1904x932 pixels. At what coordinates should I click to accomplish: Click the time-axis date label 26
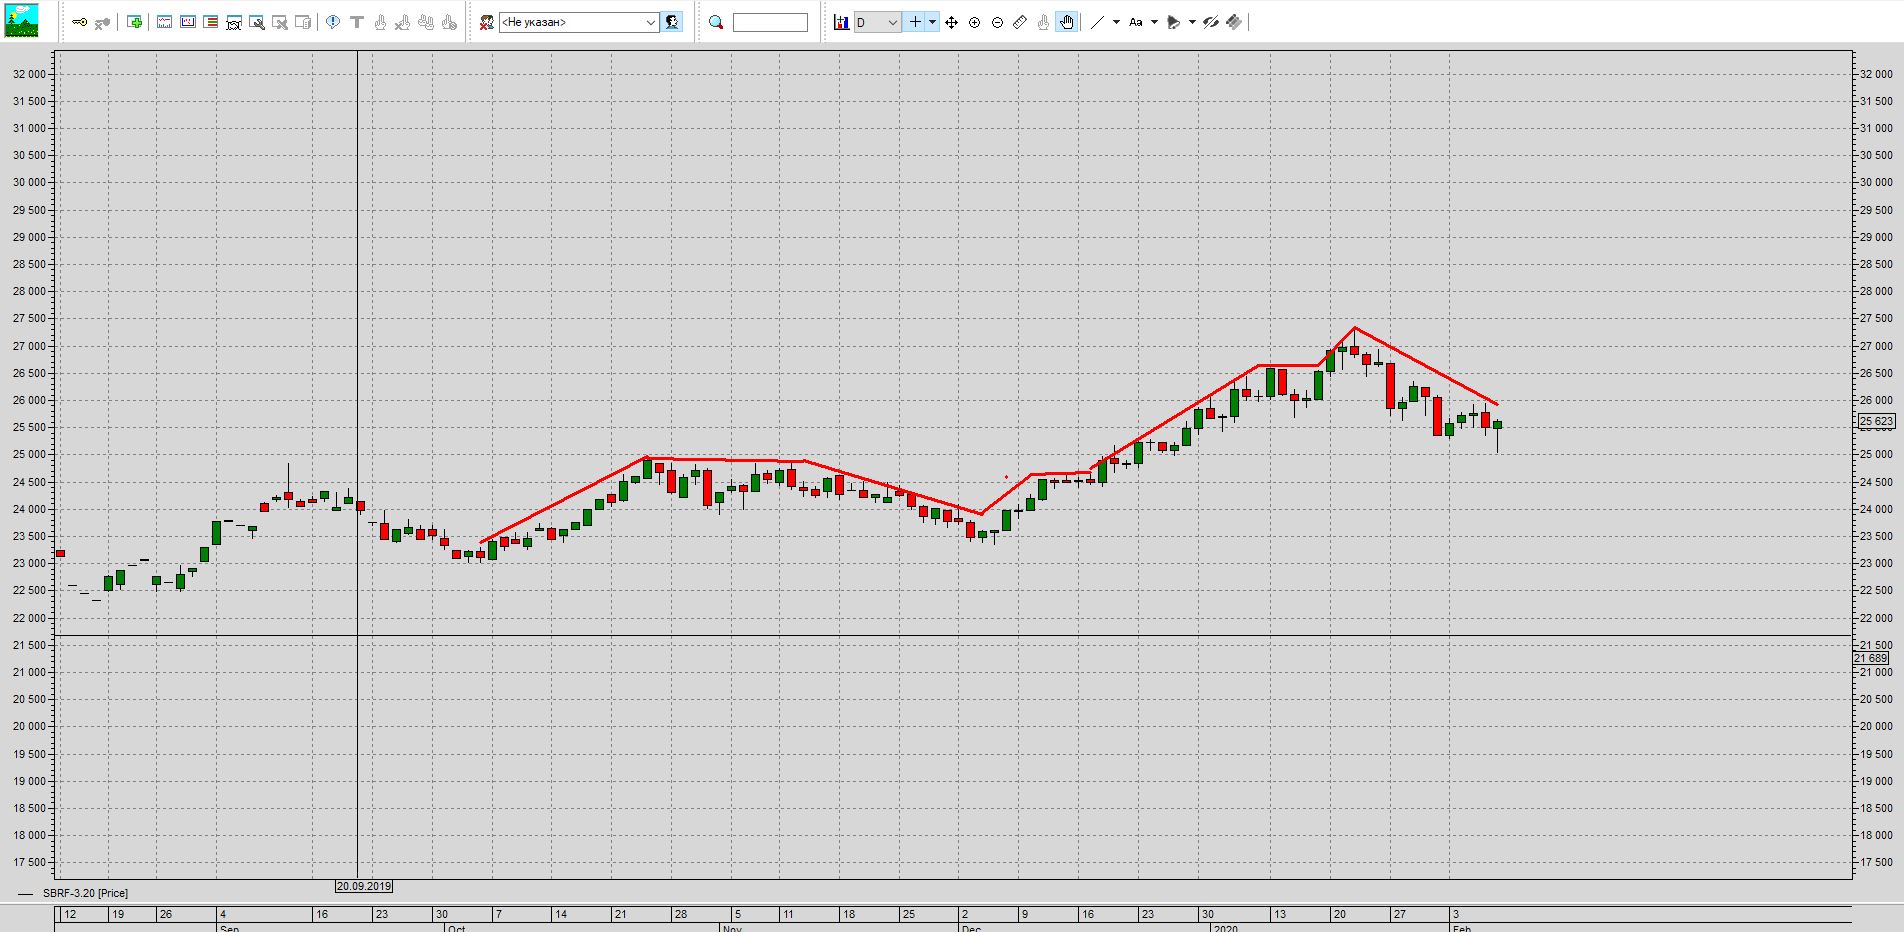pos(166,914)
